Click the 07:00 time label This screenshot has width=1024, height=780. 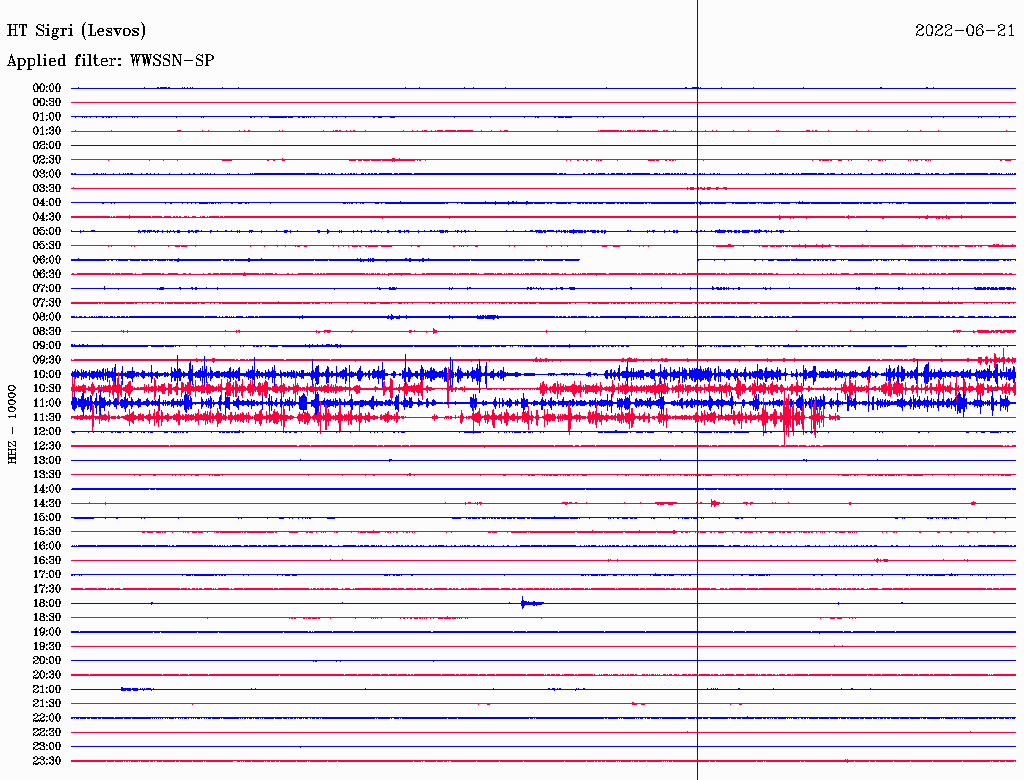[x=47, y=288]
